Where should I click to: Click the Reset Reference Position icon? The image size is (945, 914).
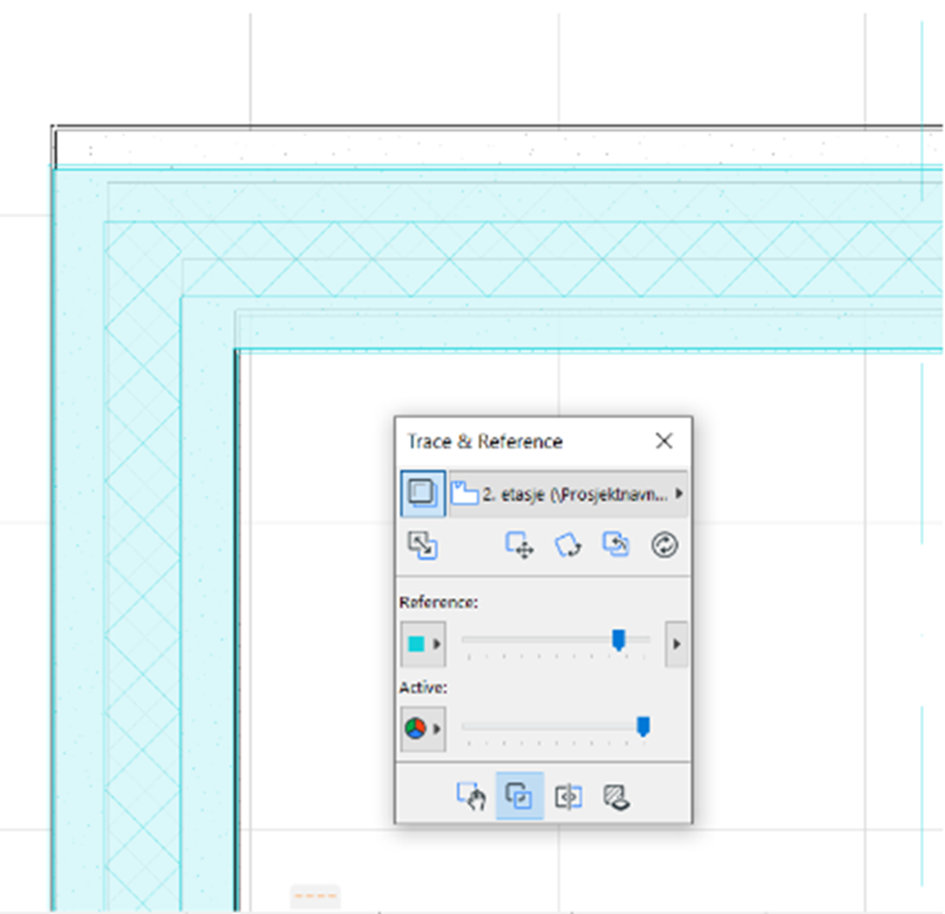pyautogui.click(x=616, y=545)
